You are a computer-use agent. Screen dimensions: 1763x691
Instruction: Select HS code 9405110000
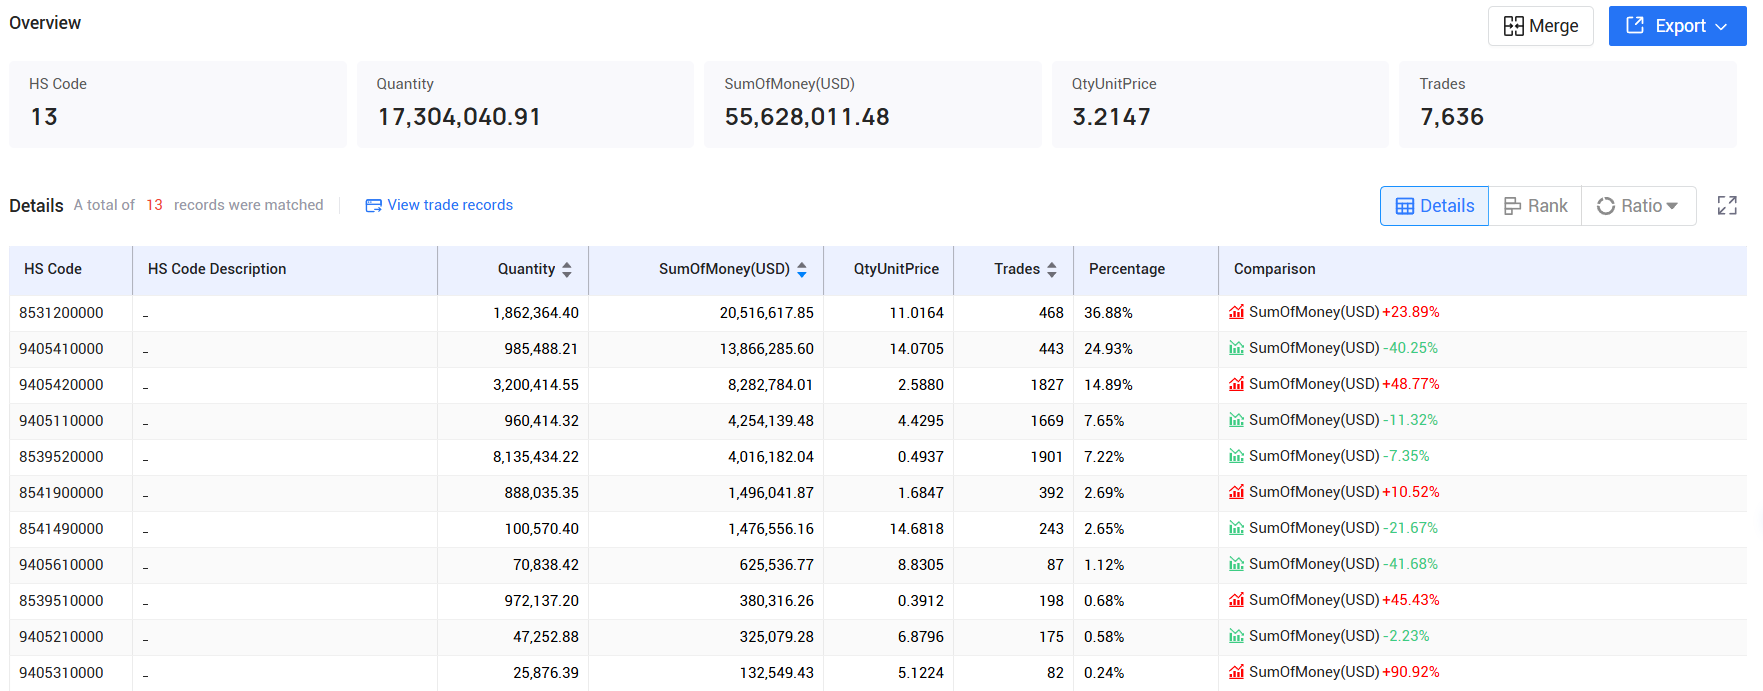(x=61, y=421)
